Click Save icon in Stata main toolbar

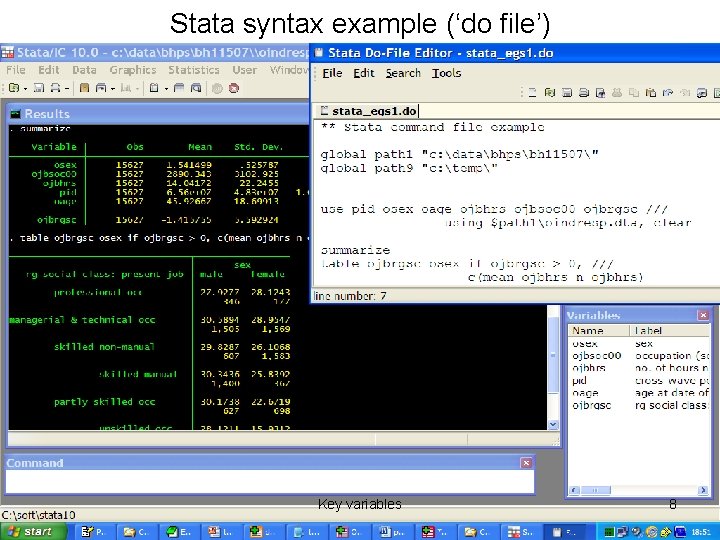39,88
